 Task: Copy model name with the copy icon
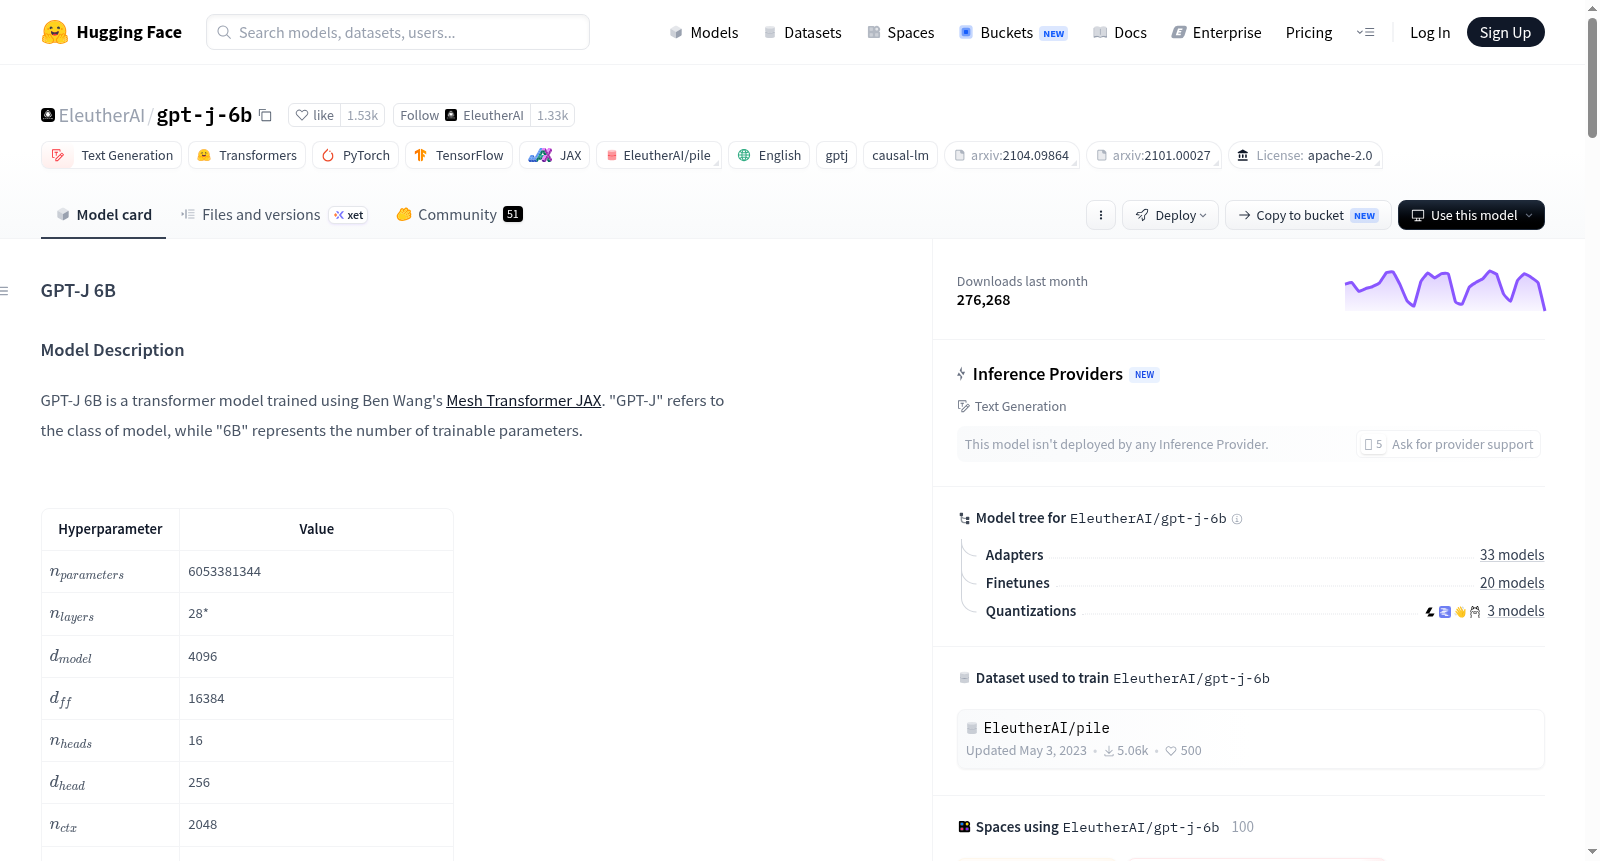[x=265, y=115]
